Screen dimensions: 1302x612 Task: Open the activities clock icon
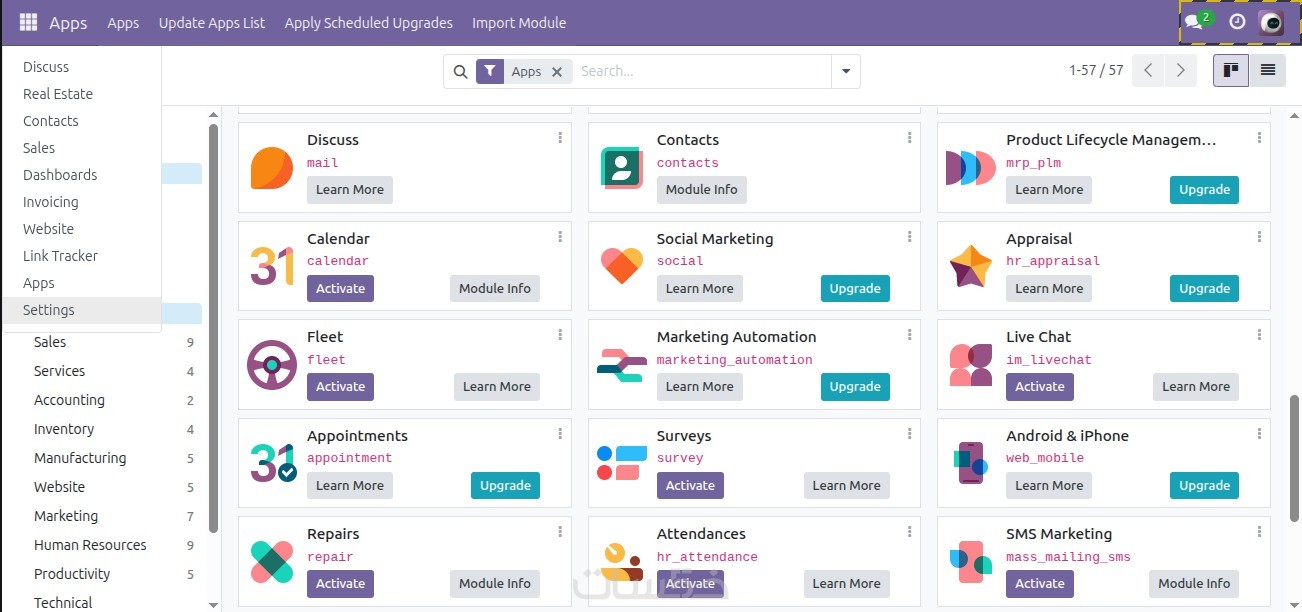point(1237,21)
